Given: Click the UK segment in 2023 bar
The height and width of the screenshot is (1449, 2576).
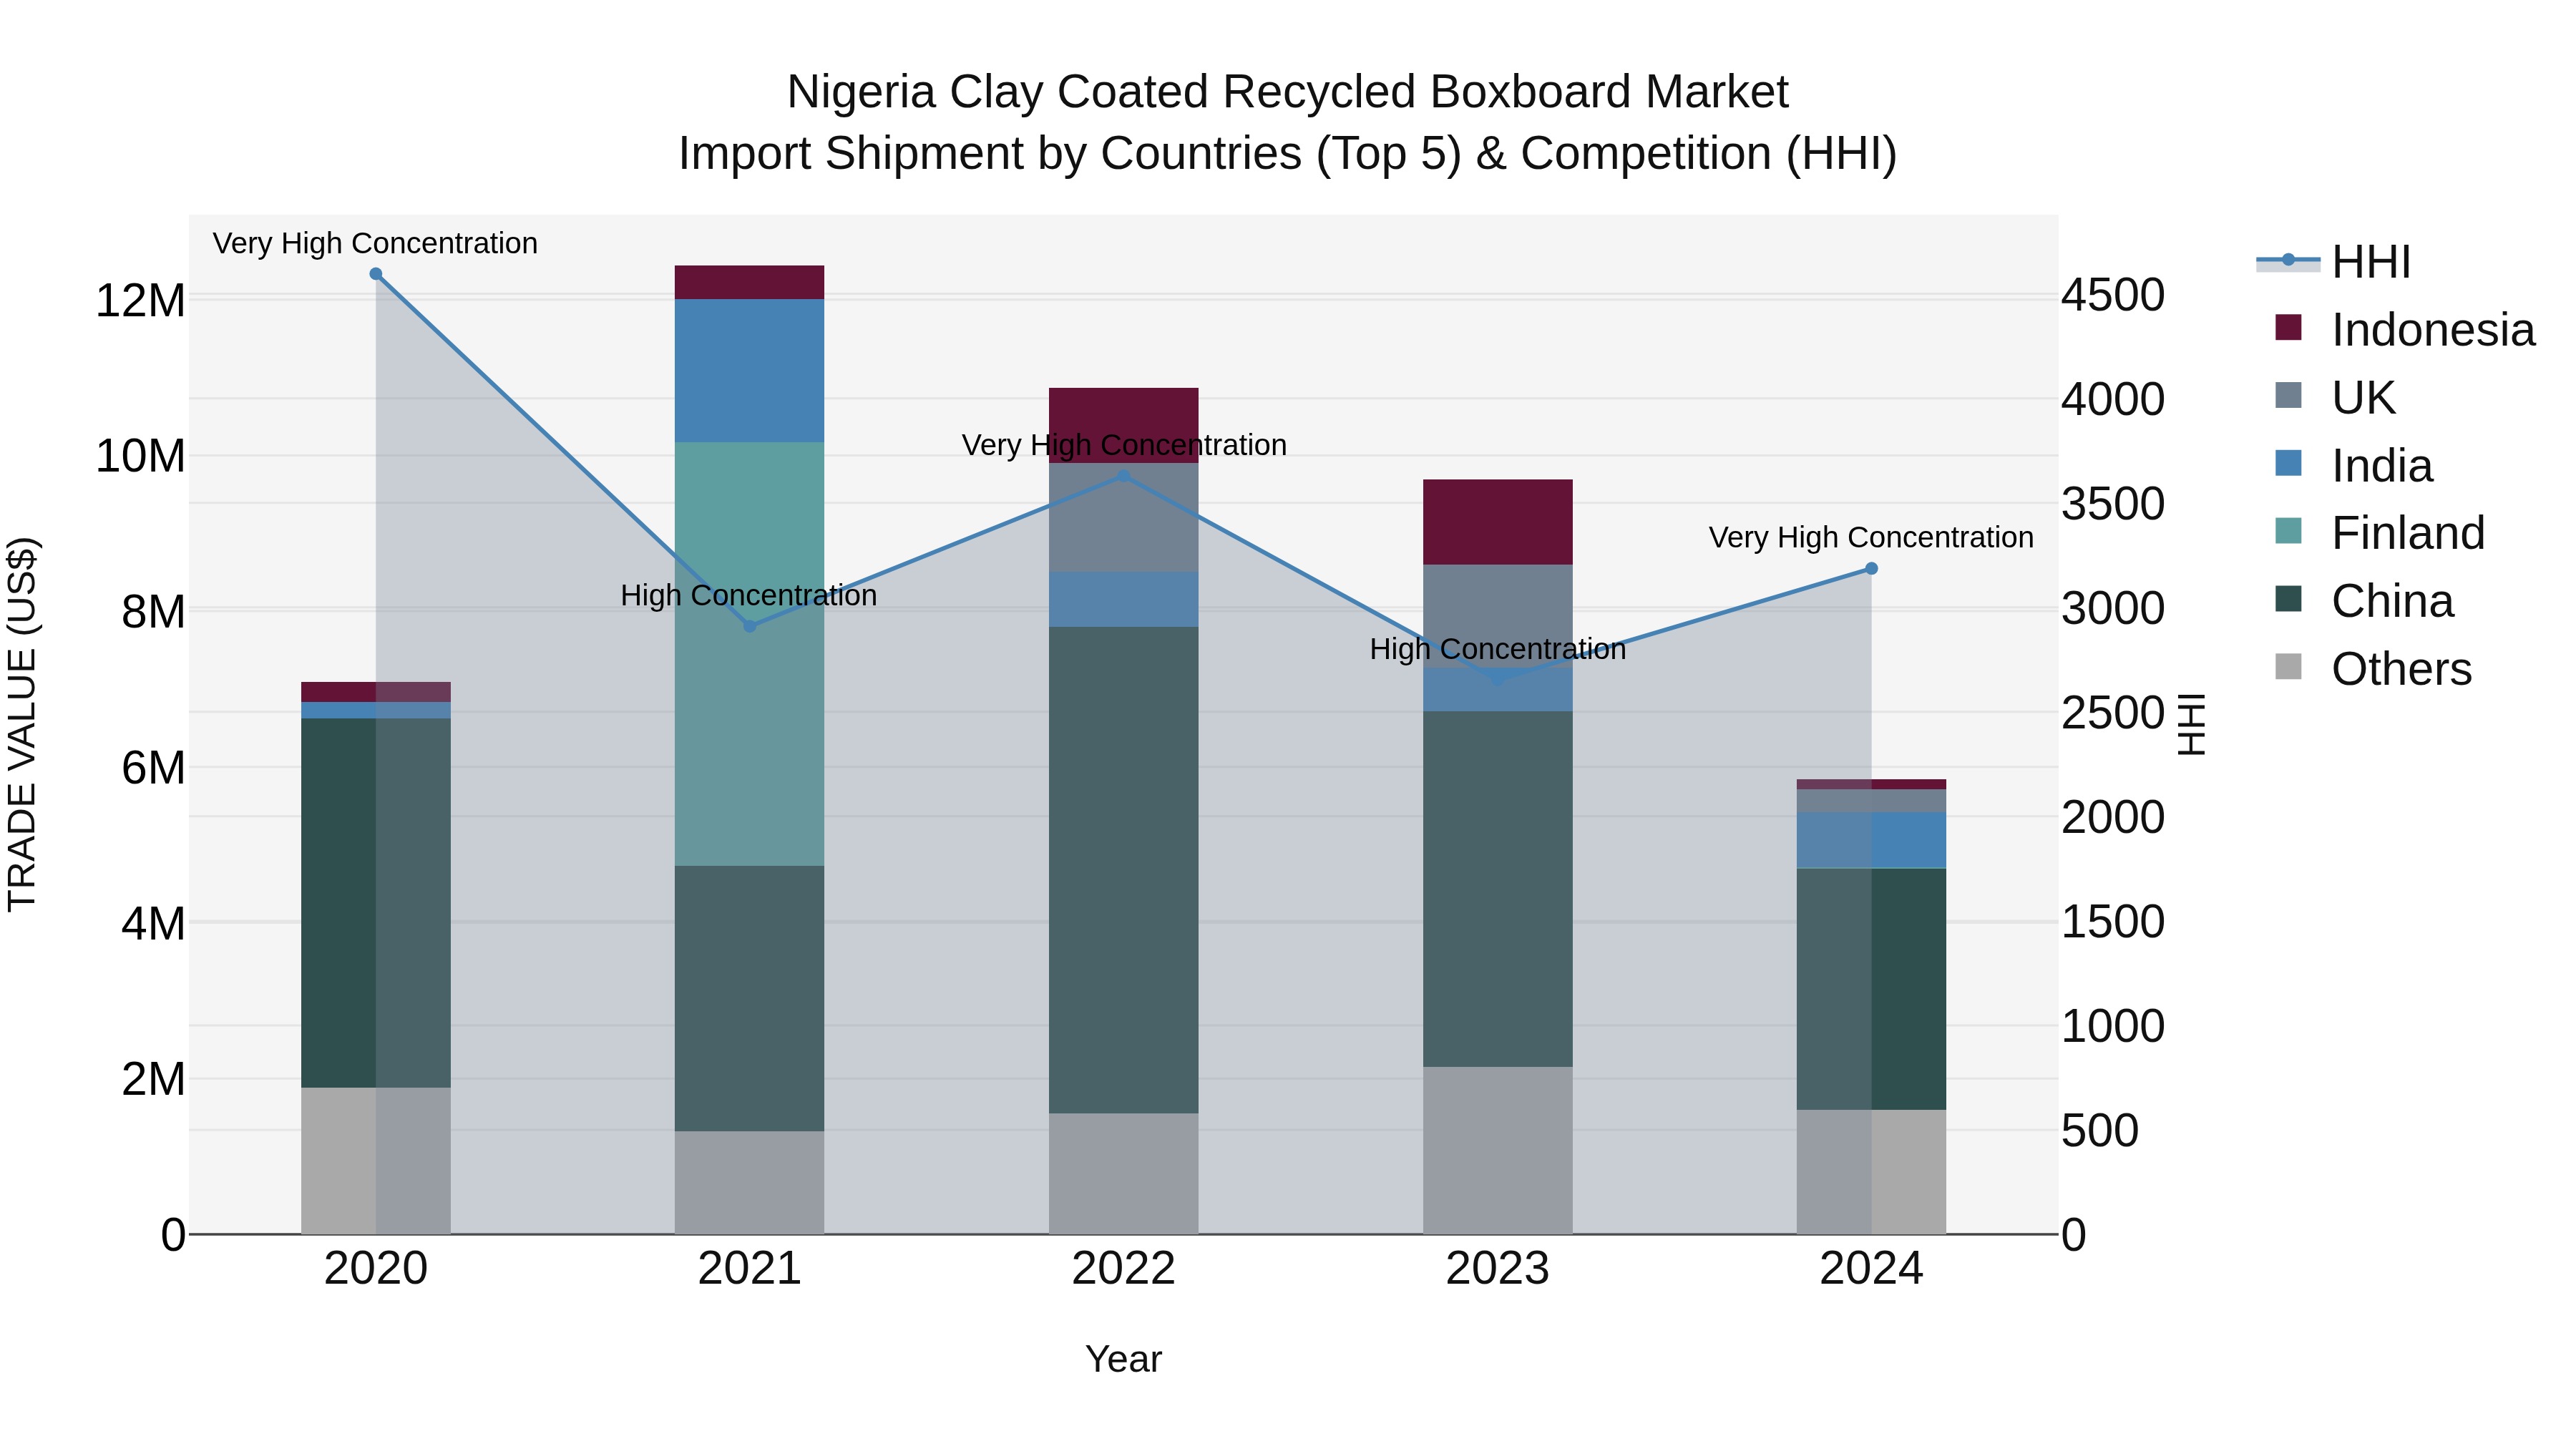Looking at the screenshot, I should coord(1498,616).
